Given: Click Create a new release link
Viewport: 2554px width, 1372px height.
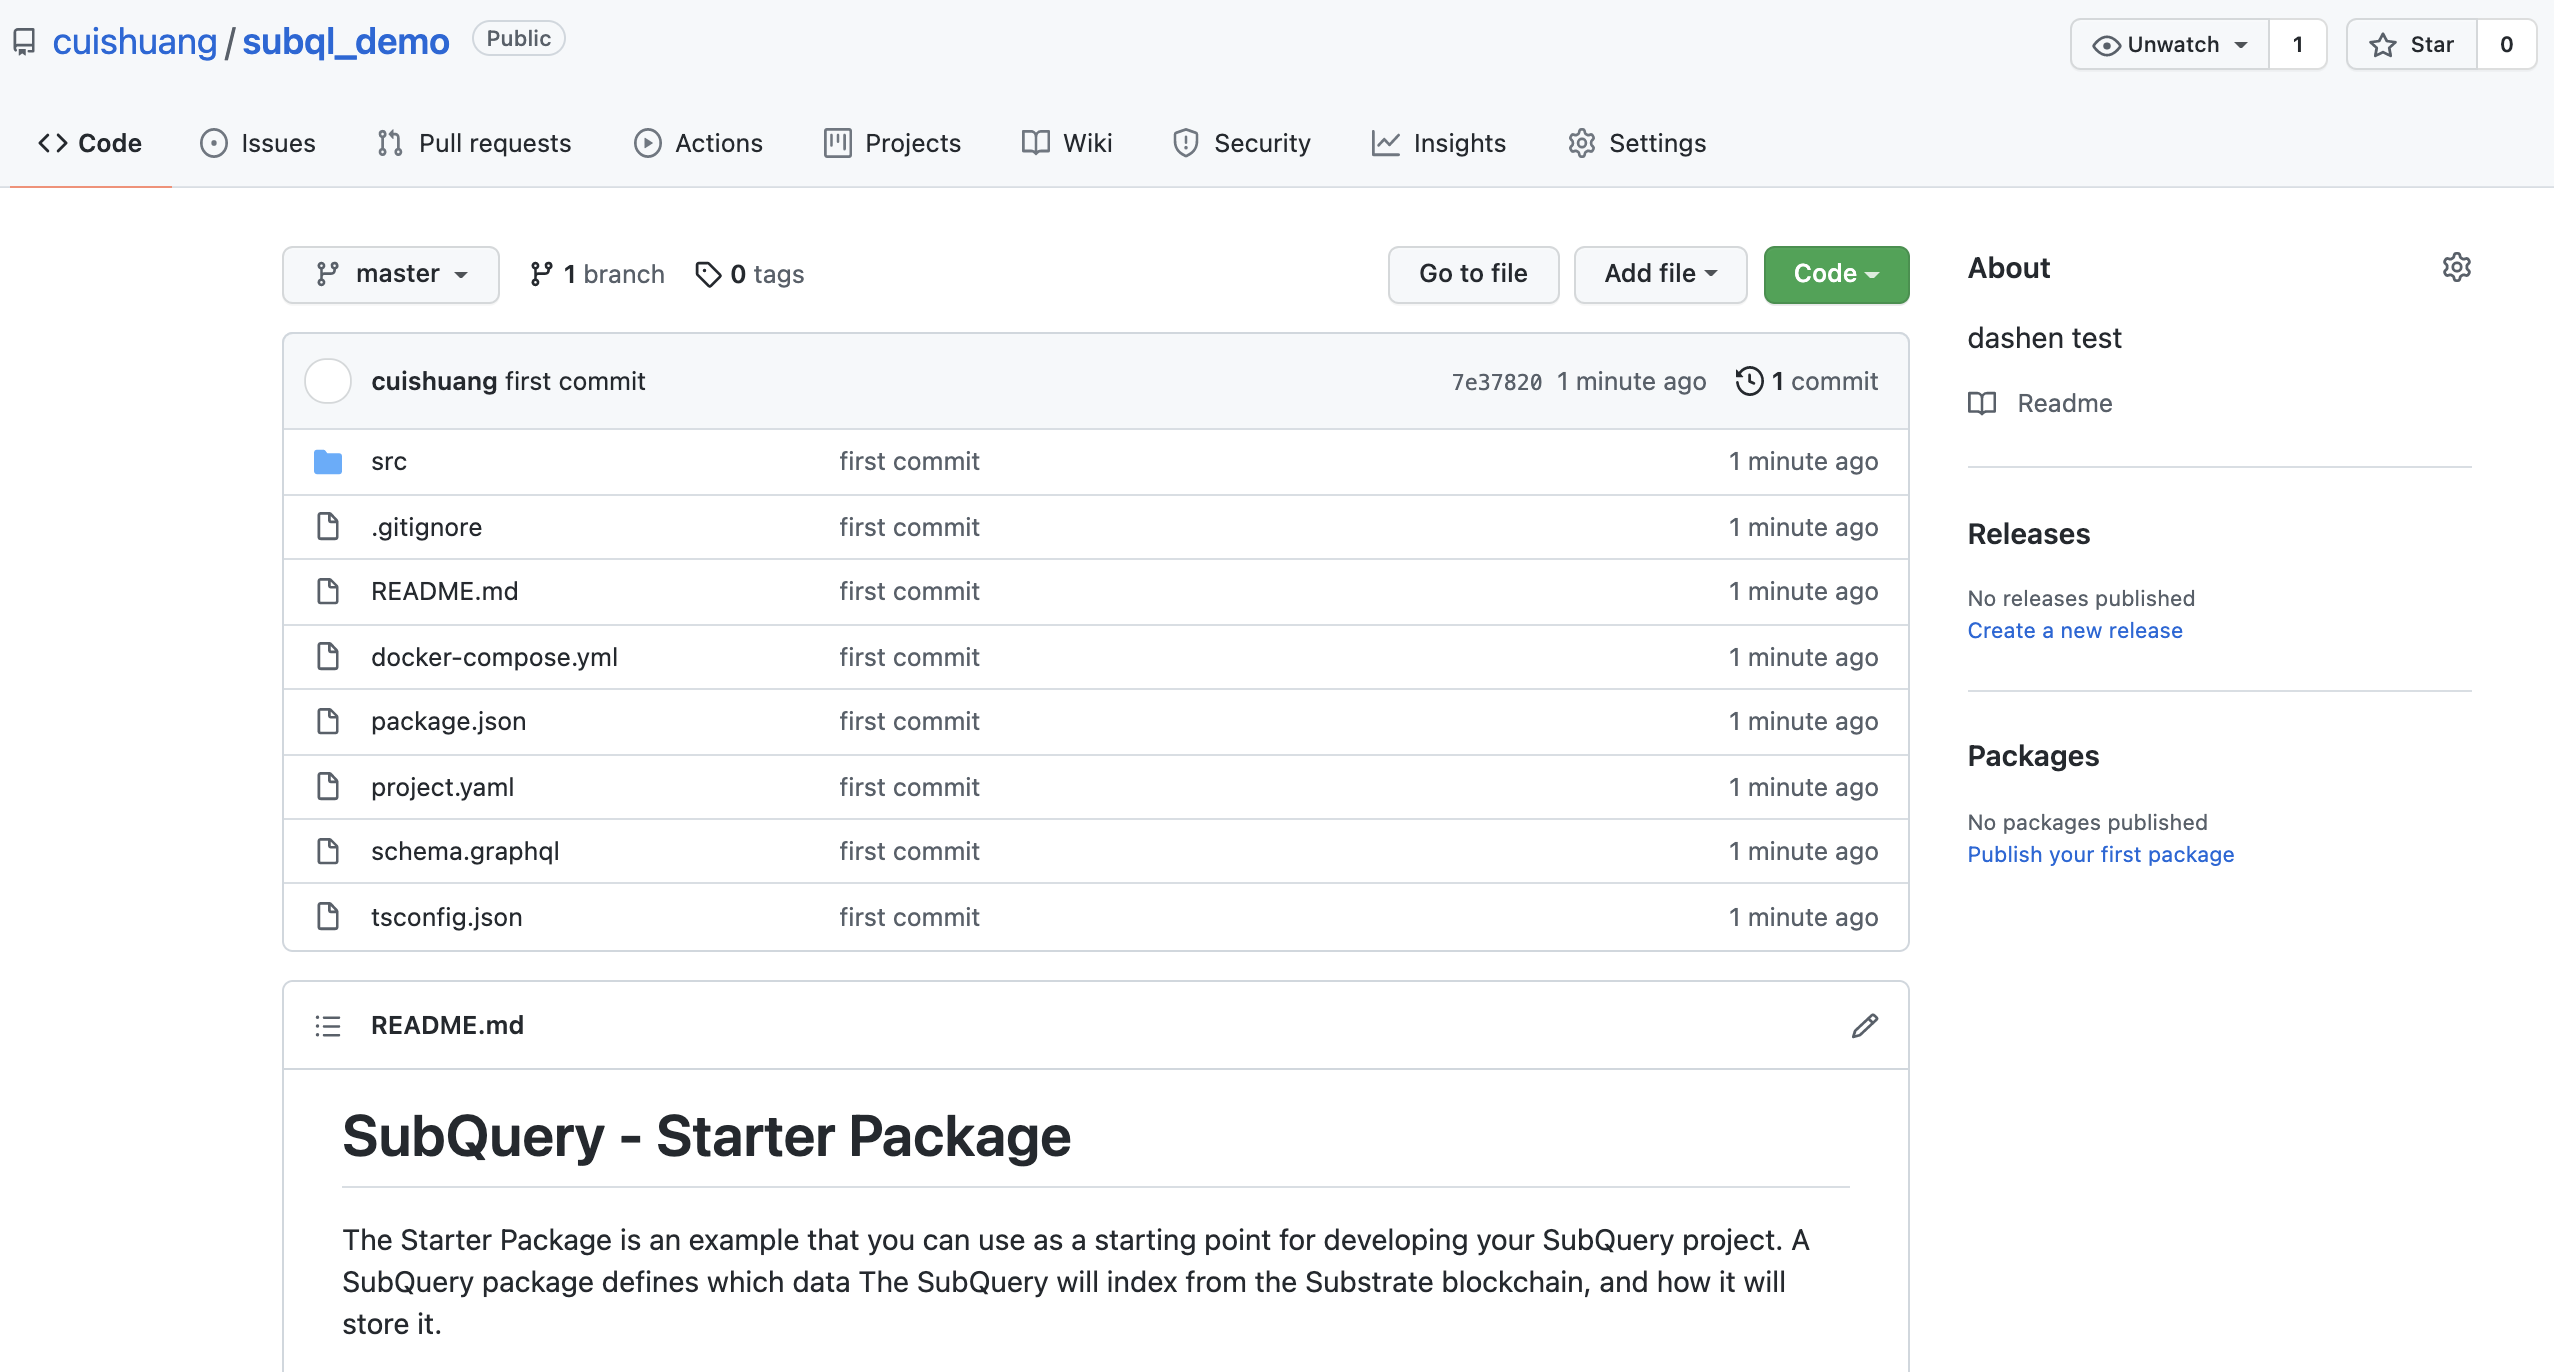Looking at the screenshot, I should (2074, 630).
